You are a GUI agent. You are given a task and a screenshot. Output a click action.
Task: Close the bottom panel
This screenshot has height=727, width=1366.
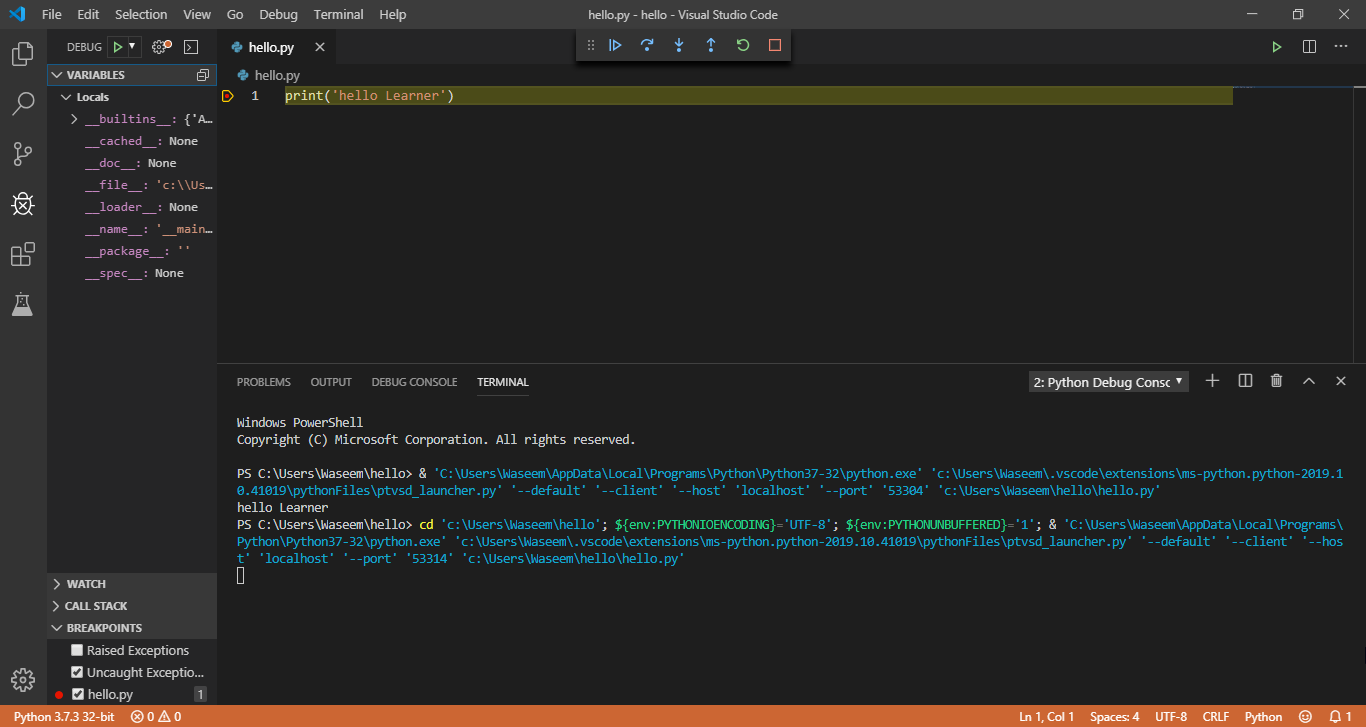pyautogui.click(x=1341, y=381)
